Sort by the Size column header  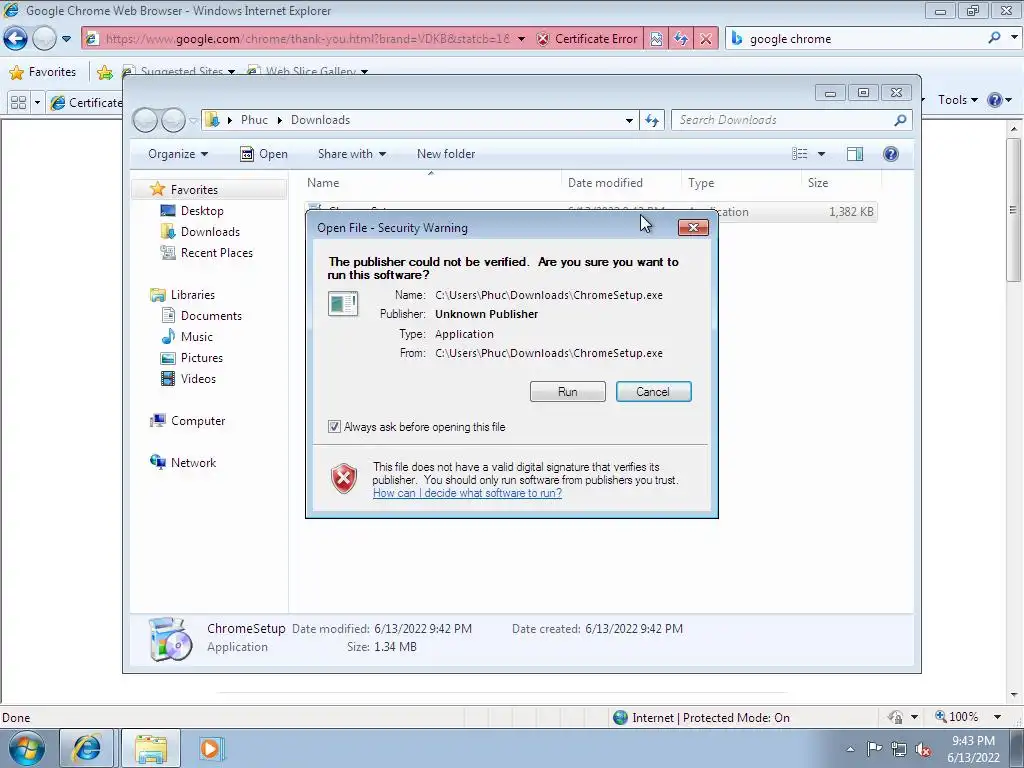click(841, 184)
